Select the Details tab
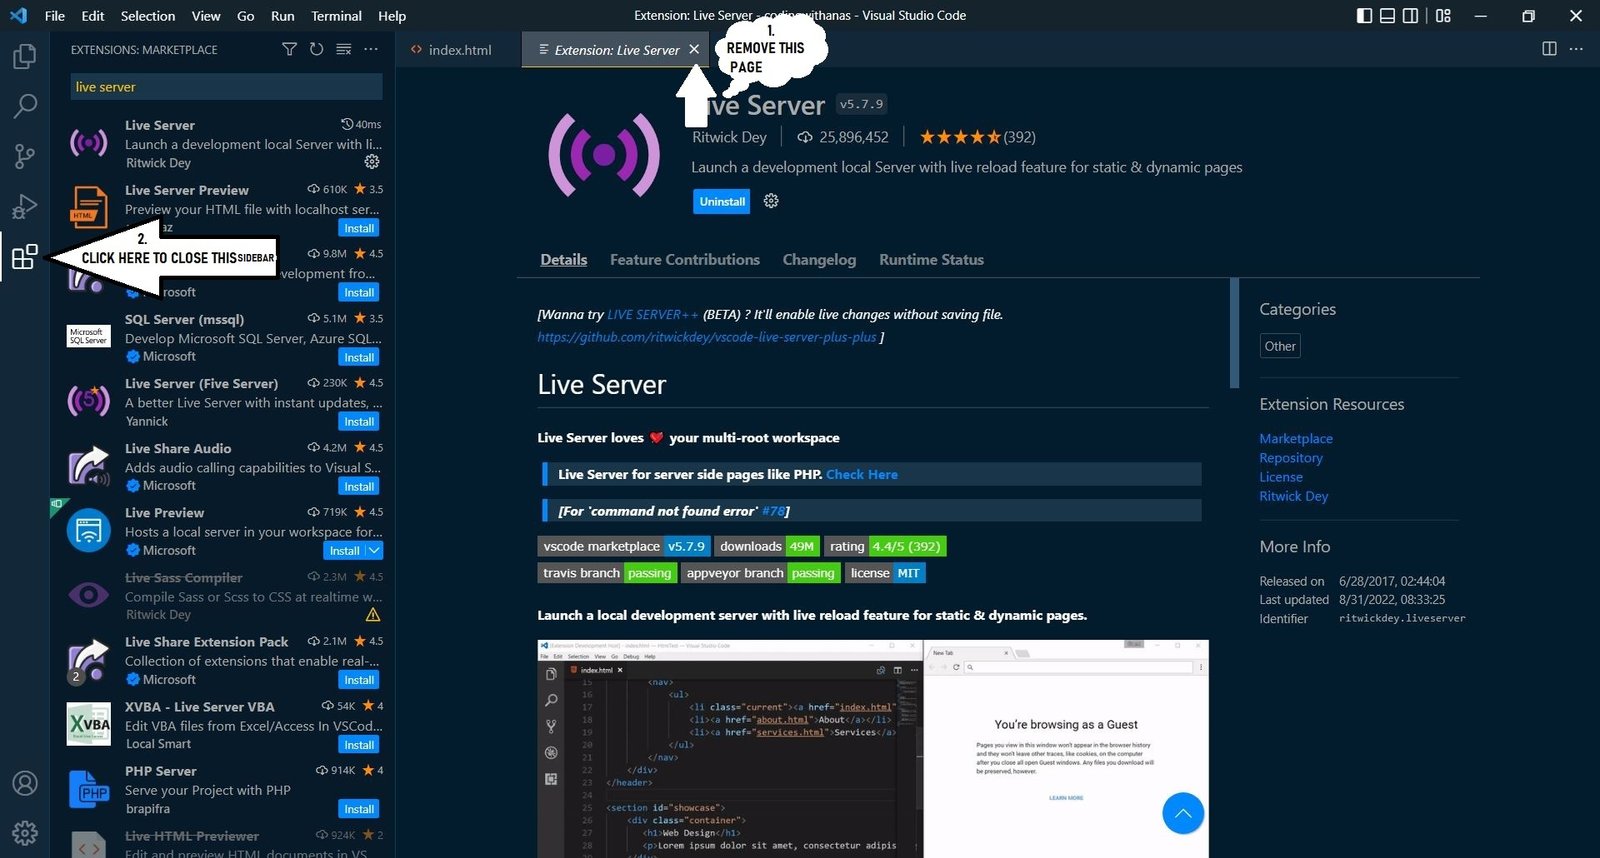The image size is (1600, 858). pyautogui.click(x=564, y=259)
